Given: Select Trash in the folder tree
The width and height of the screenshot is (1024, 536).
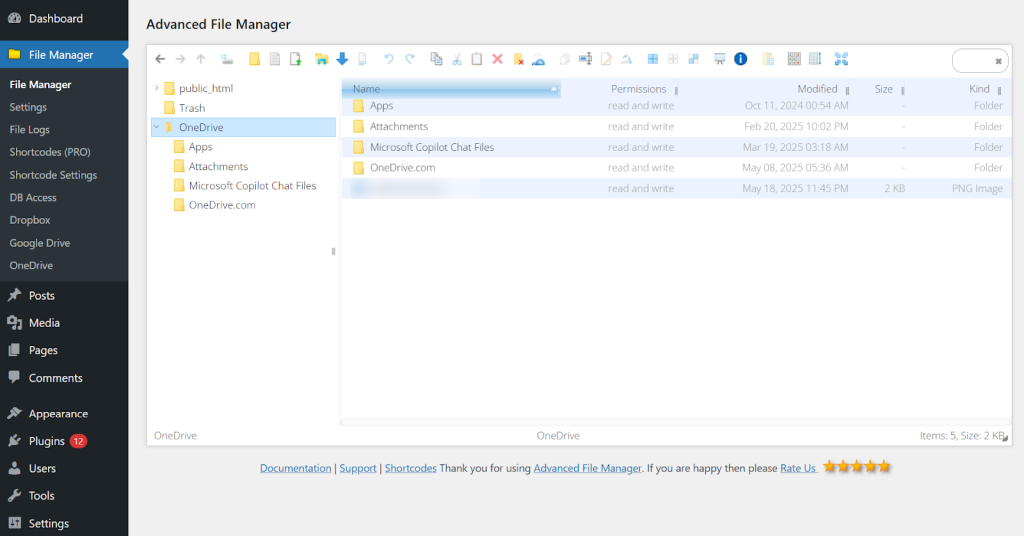Looking at the screenshot, I should pyautogui.click(x=192, y=108).
